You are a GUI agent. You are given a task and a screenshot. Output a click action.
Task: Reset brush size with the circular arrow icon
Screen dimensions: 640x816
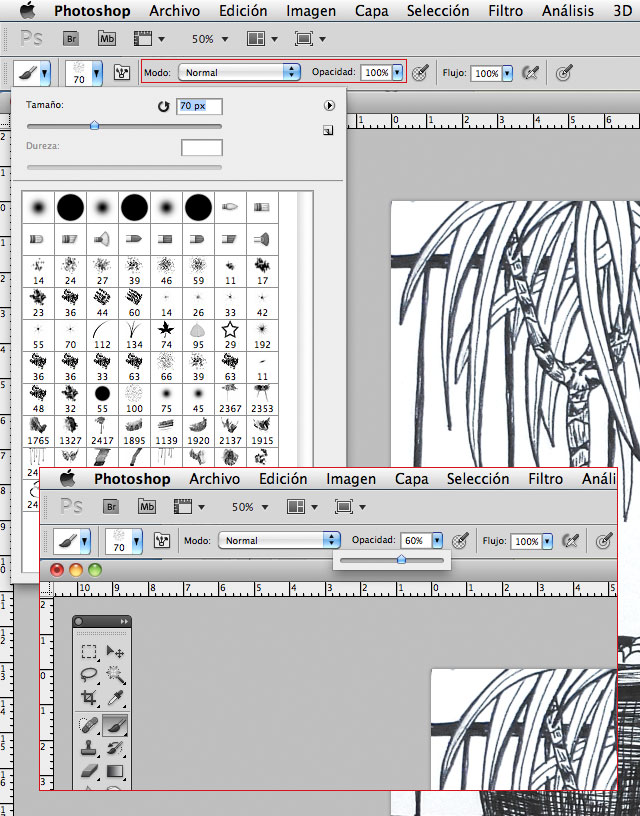click(163, 107)
